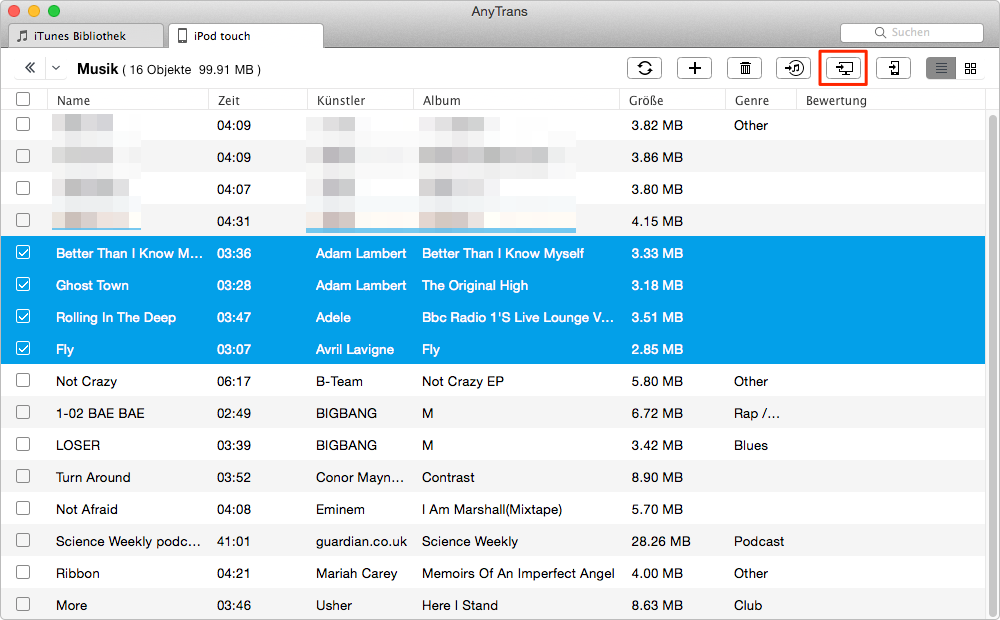This screenshot has height=620, width=1000.
Task: Sort by the Bewertung column header
Action: pyautogui.click(x=891, y=100)
